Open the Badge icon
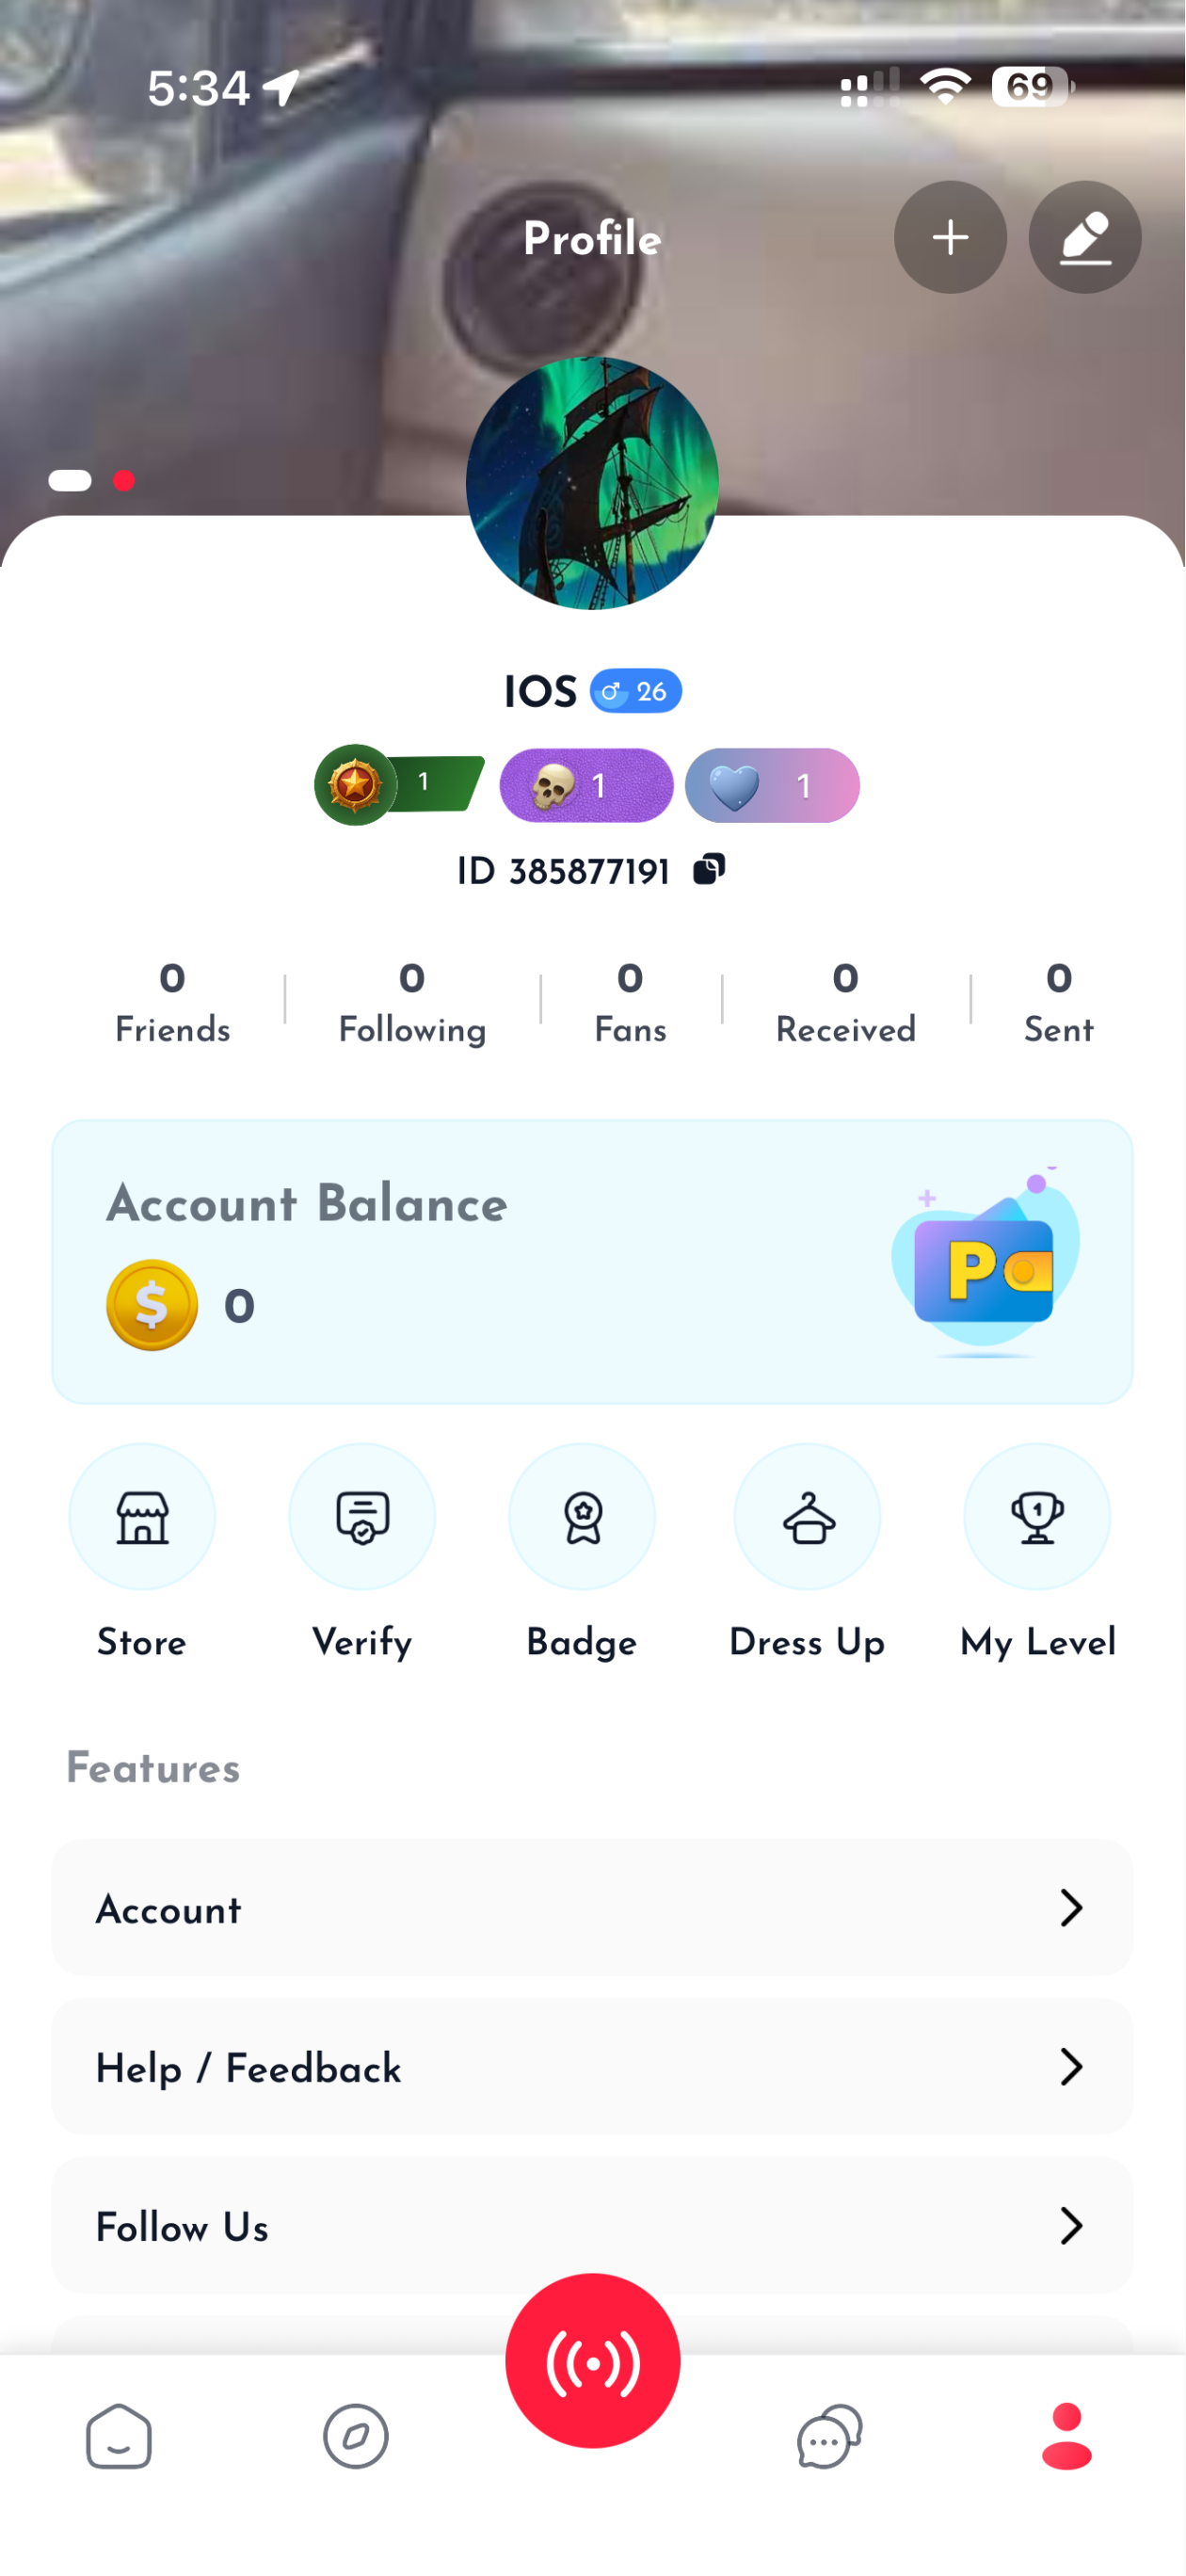Image resolution: width=1186 pixels, height=2576 pixels. point(582,1517)
